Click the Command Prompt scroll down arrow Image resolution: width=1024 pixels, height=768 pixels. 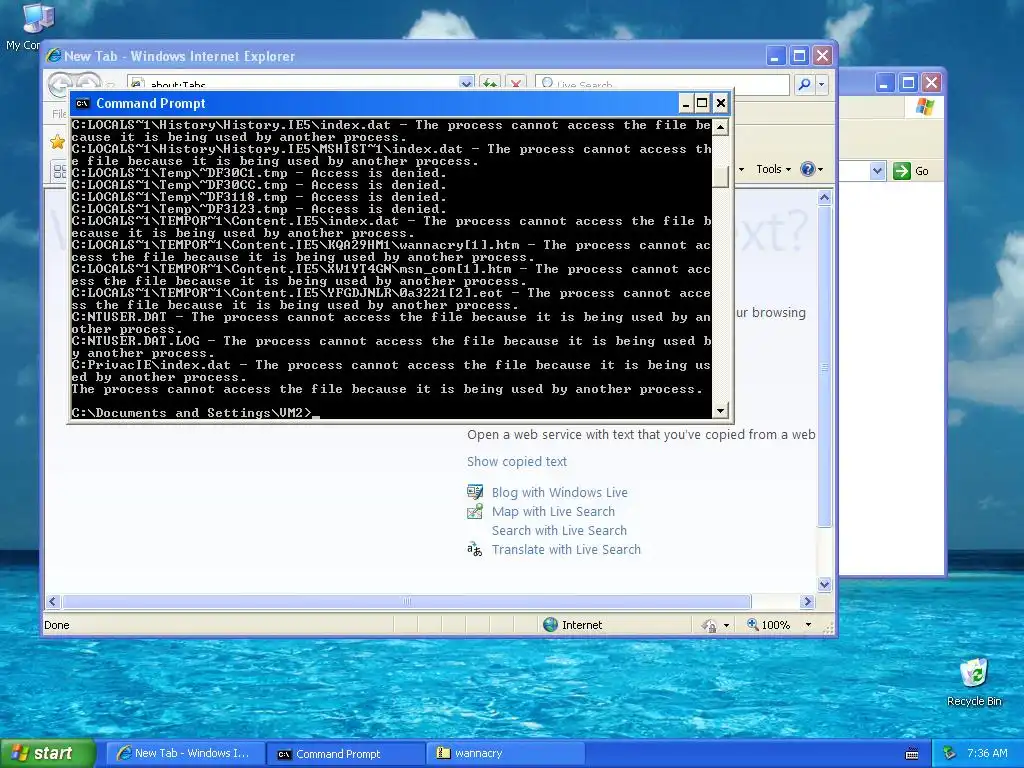[x=720, y=411]
